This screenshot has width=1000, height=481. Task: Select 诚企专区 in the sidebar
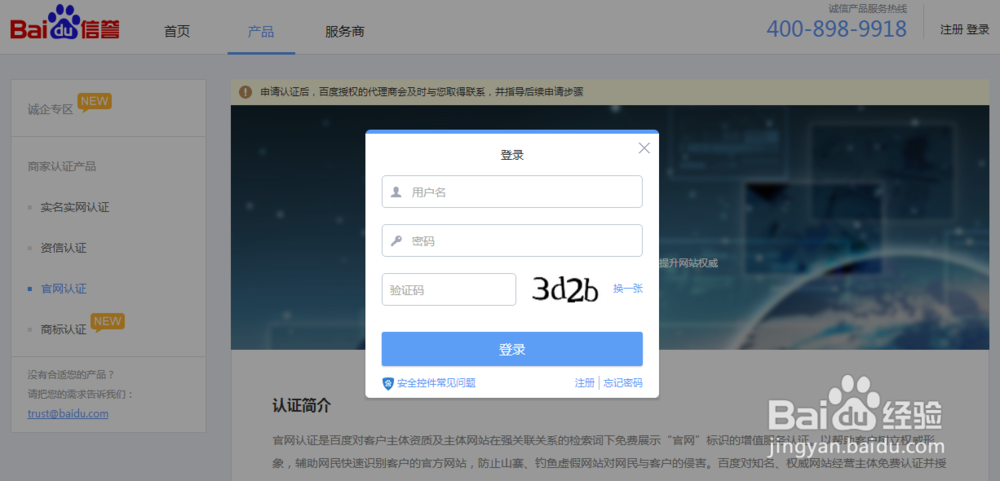(50, 109)
